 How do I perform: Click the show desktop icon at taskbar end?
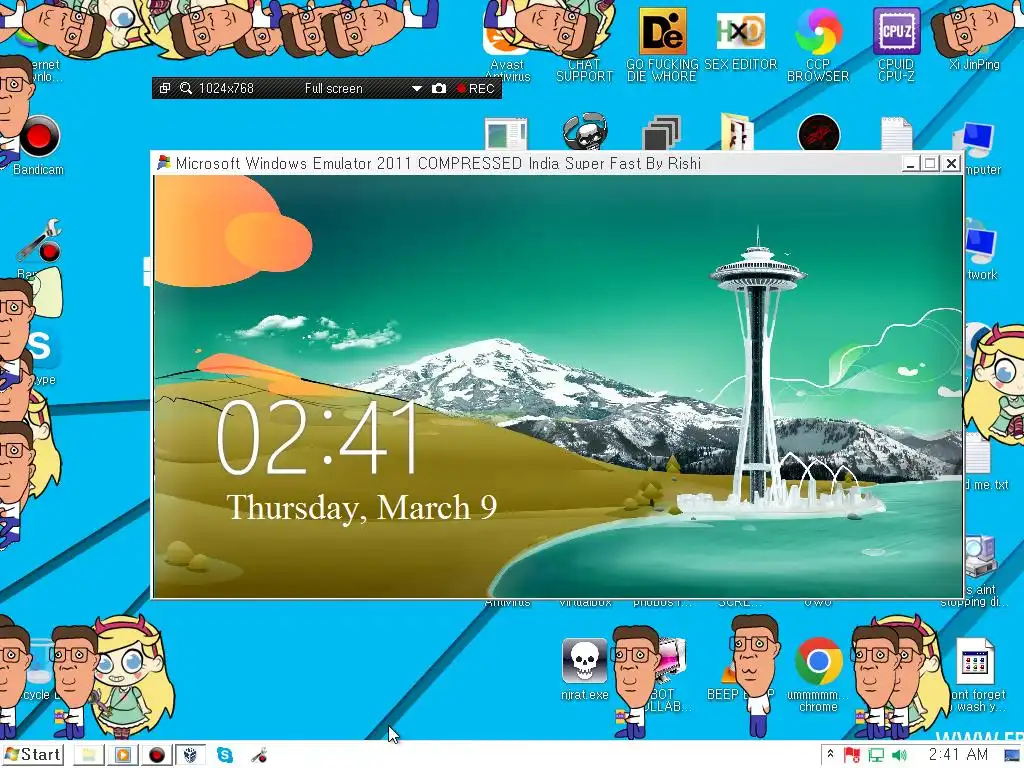[x=1013, y=756]
